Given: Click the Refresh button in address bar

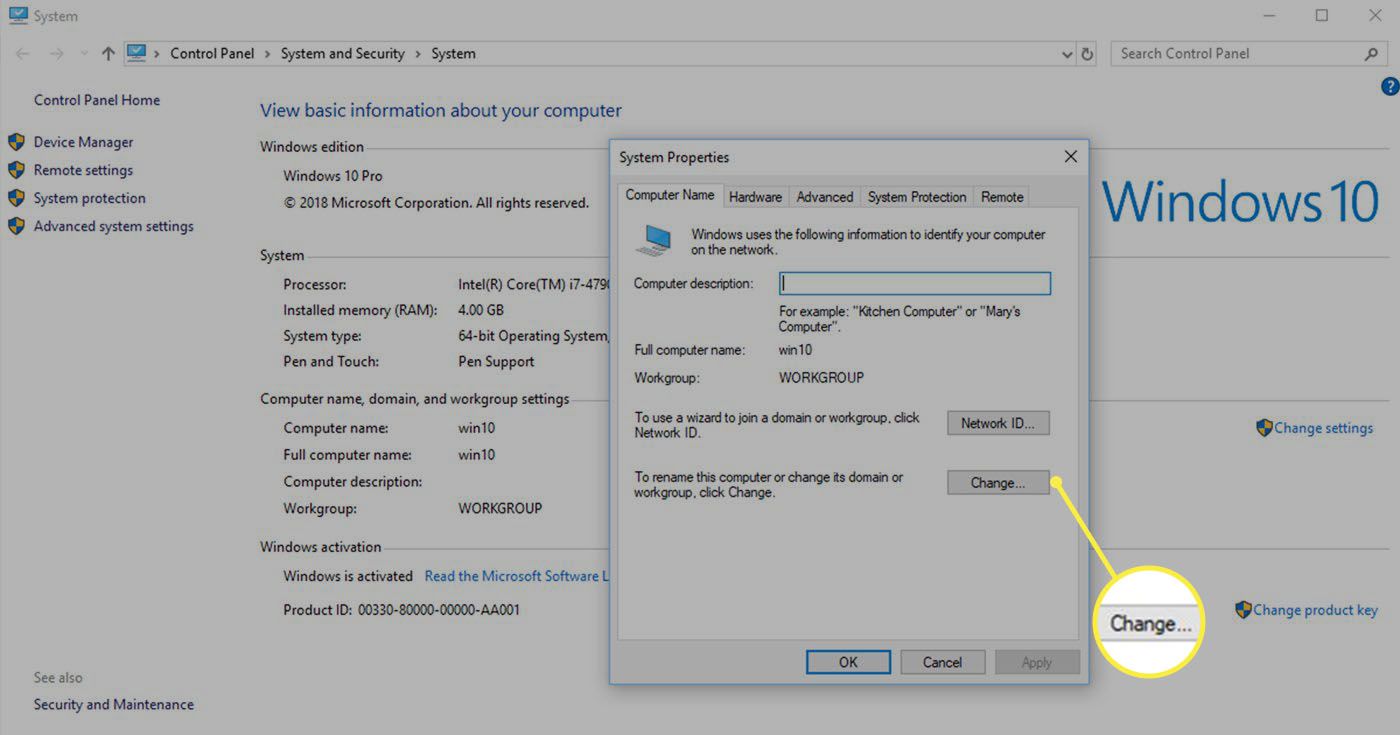Looking at the screenshot, I should click(1087, 55).
